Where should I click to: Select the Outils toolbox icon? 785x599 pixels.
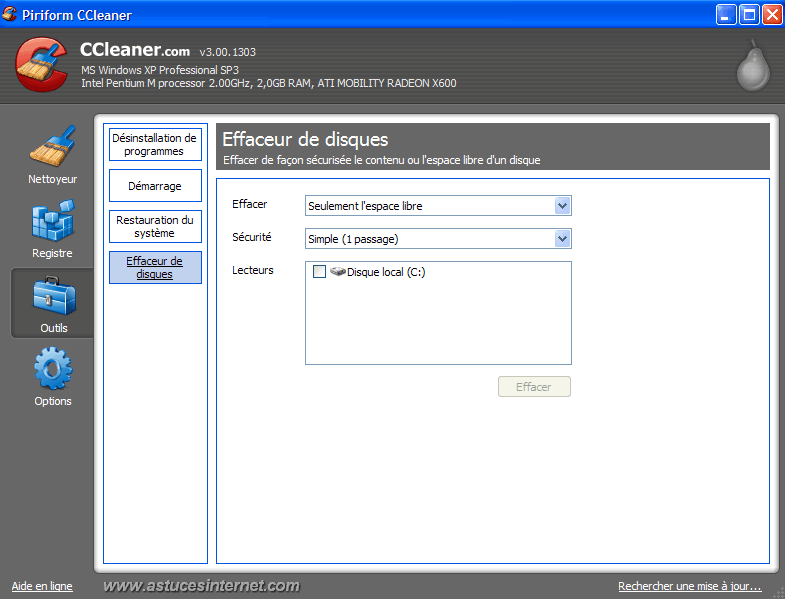54,296
